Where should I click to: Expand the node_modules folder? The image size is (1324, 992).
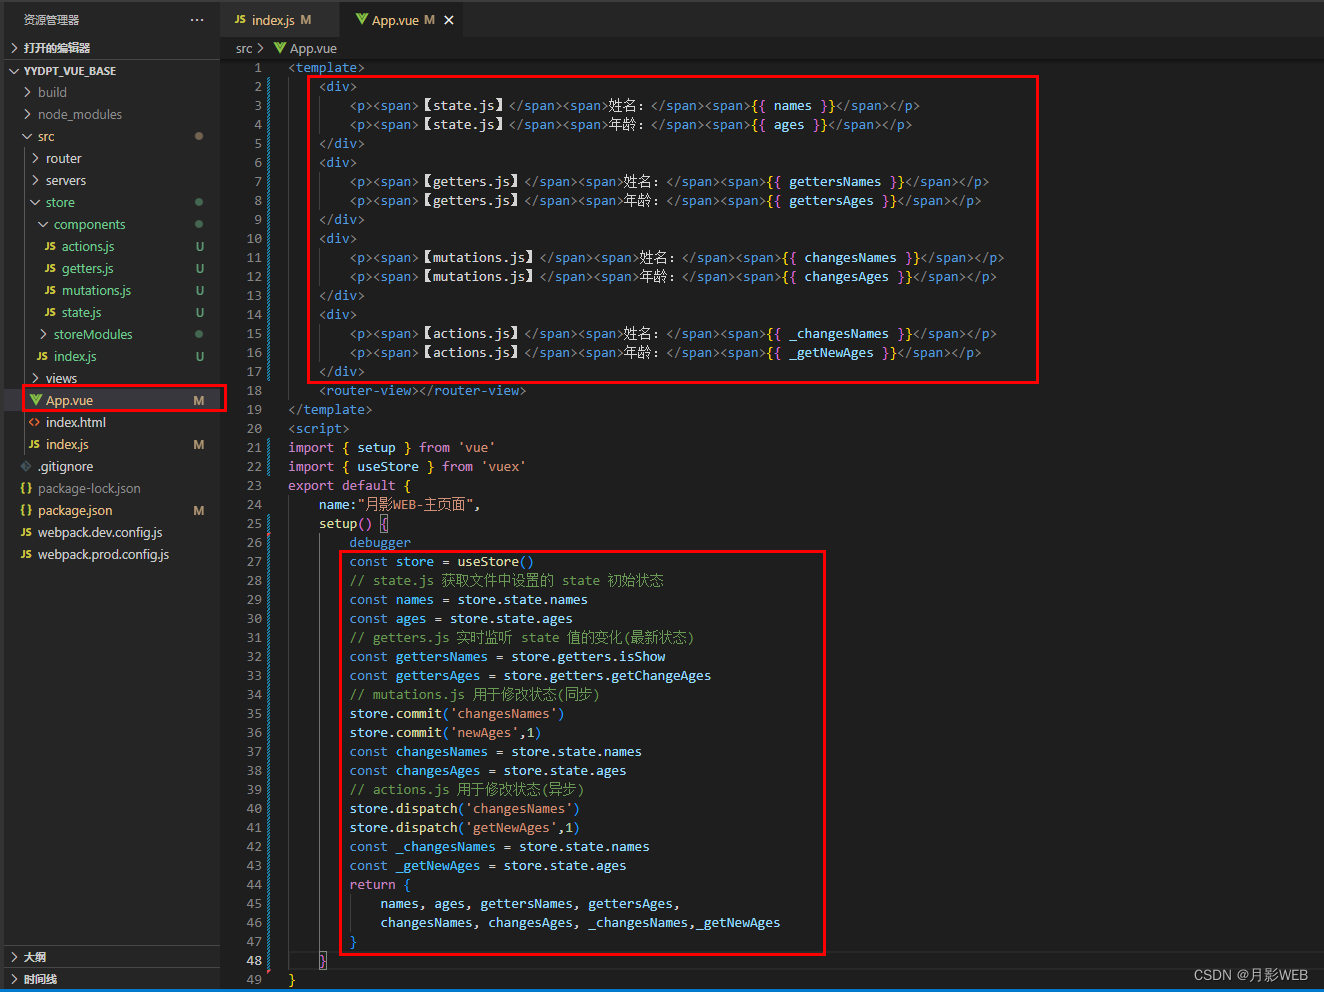point(28,114)
